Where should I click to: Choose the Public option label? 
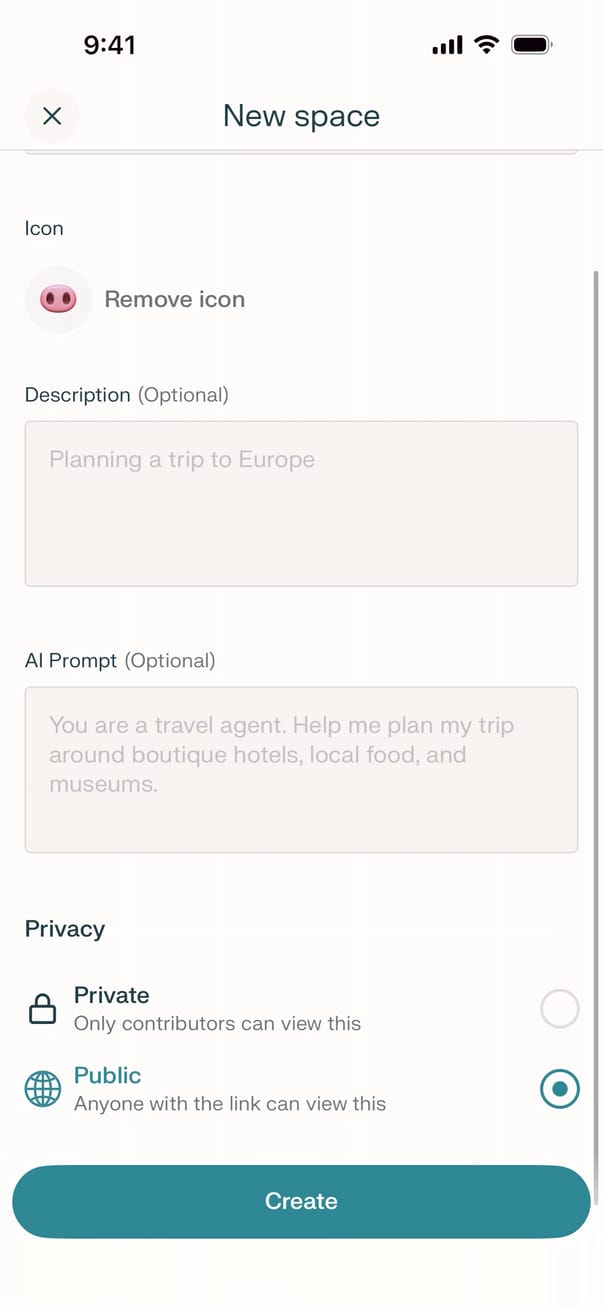pyautogui.click(x=108, y=1075)
